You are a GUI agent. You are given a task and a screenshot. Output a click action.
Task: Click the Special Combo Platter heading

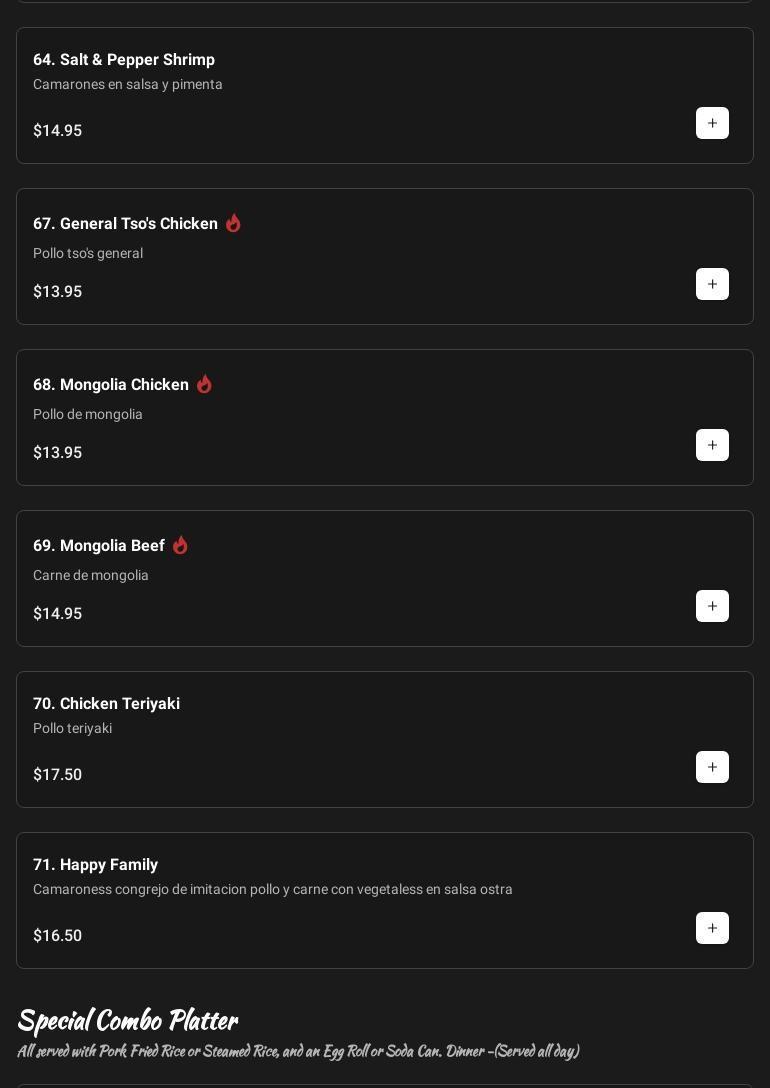click(x=127, y=1020)
